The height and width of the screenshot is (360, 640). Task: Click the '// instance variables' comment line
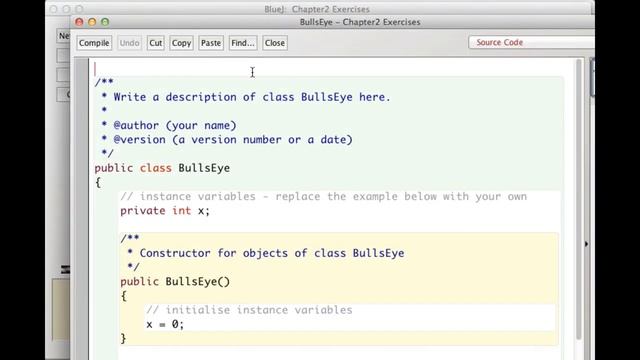(x=323, y=196)
